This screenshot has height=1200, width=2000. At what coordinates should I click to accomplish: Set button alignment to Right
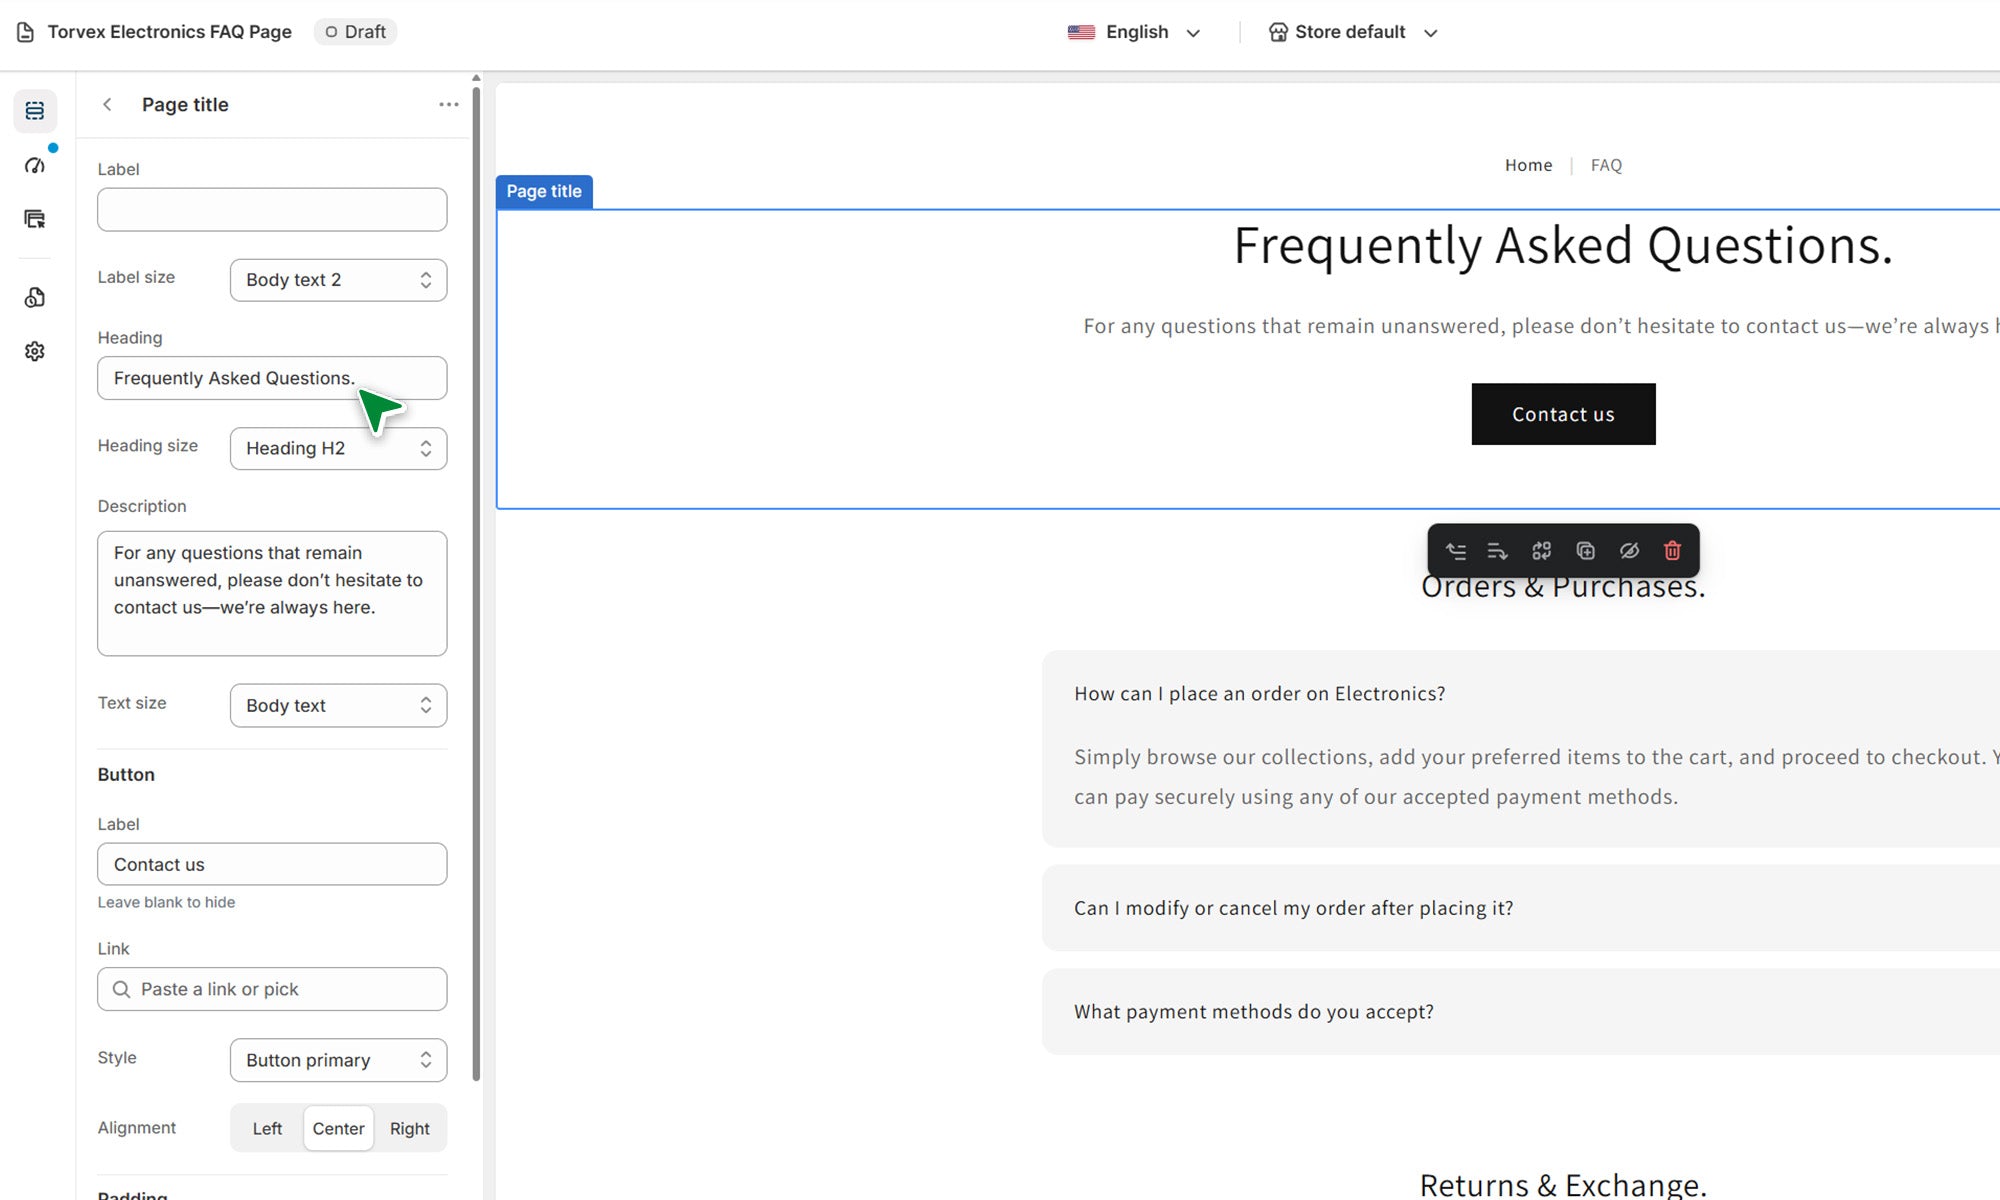click(409, 1128)
